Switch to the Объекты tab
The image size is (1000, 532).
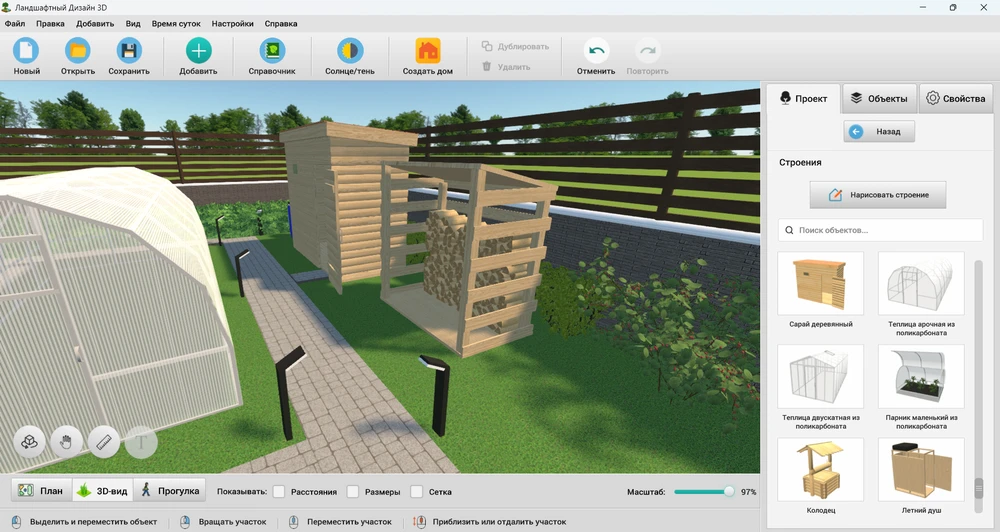click(879, 98)
